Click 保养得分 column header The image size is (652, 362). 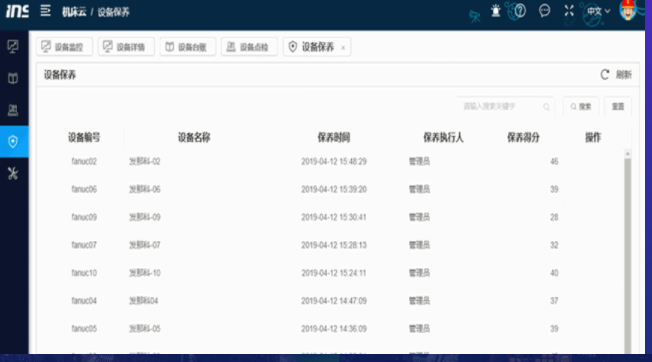pyautogui.click(x=523, y=138)
